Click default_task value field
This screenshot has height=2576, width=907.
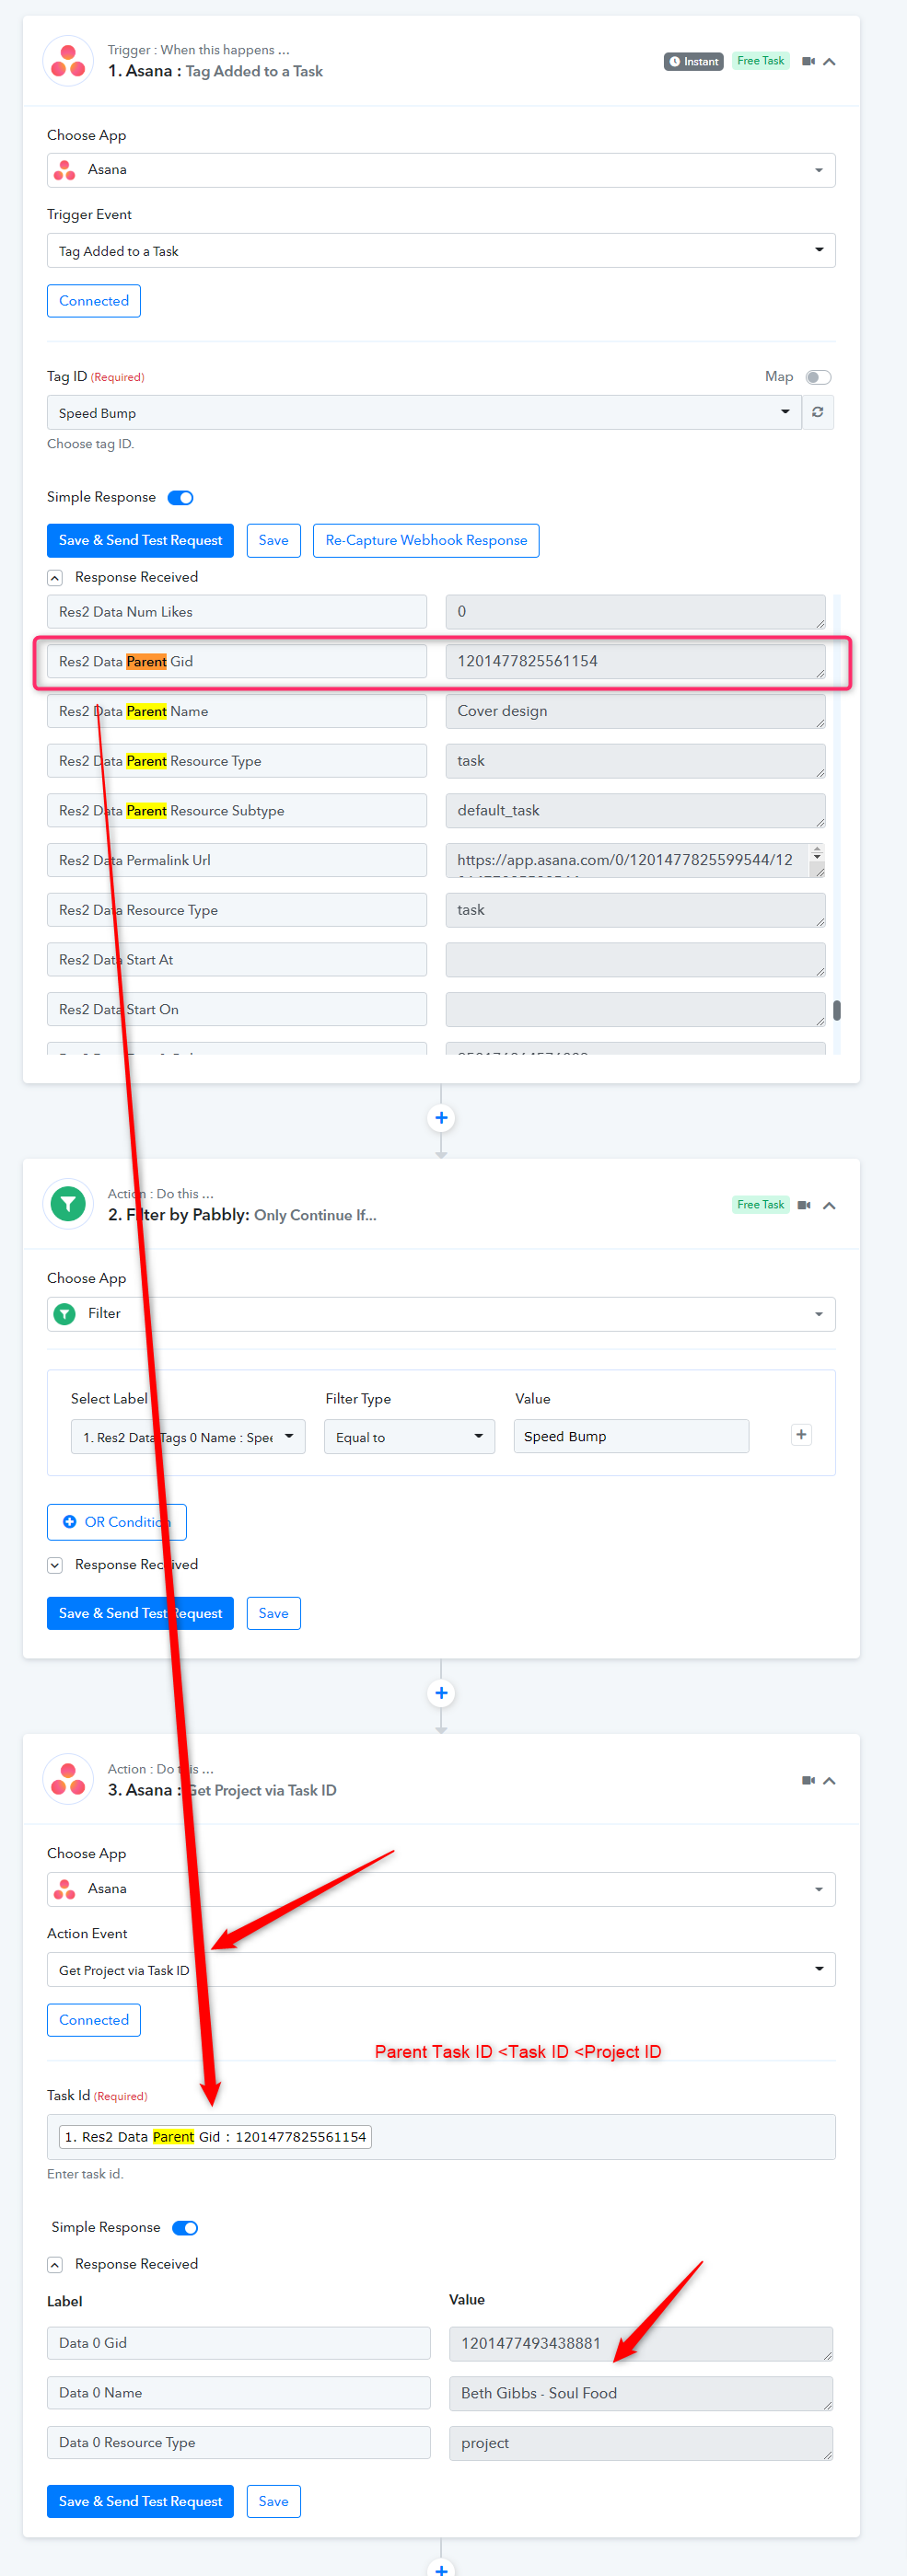point(635,811)
